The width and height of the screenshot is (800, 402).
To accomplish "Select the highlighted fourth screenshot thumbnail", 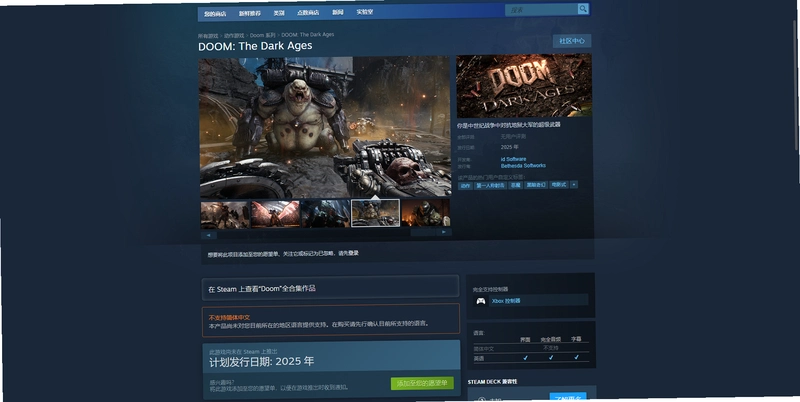I will click(376, 213).
